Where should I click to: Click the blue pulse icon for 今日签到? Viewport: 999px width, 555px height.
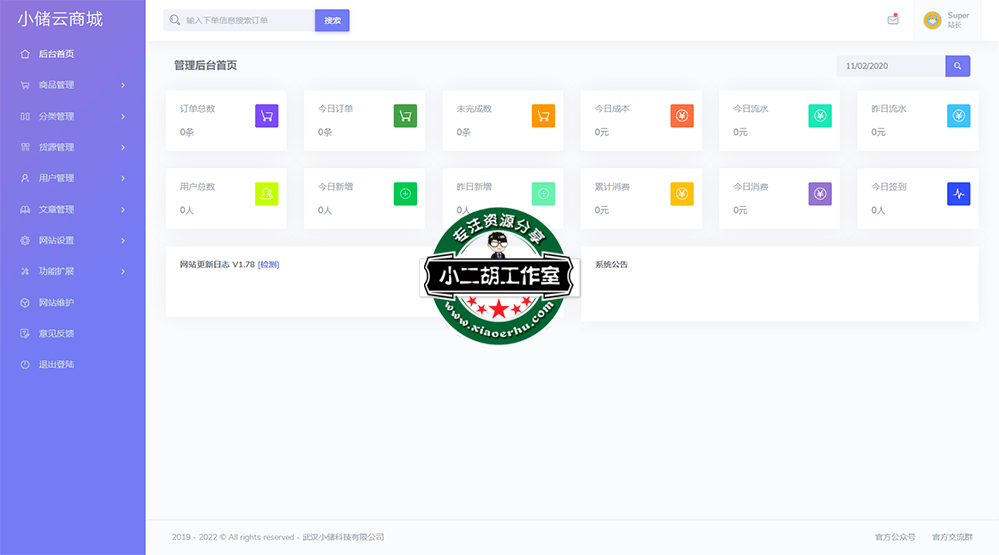coord(958,194)
